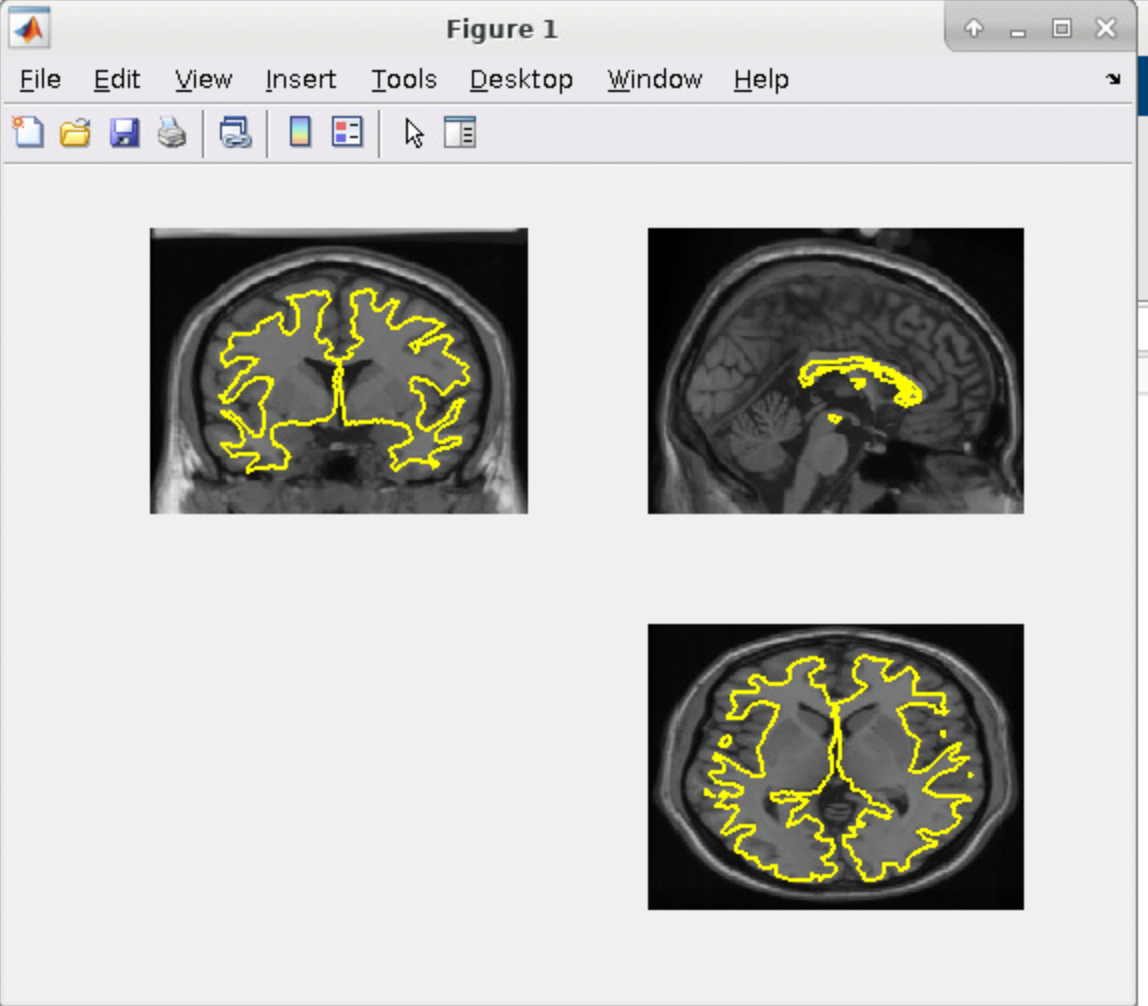Viewport: 1148px width, 1006px height.
Task: Expand the Tools menu
Action: (404, 80)
